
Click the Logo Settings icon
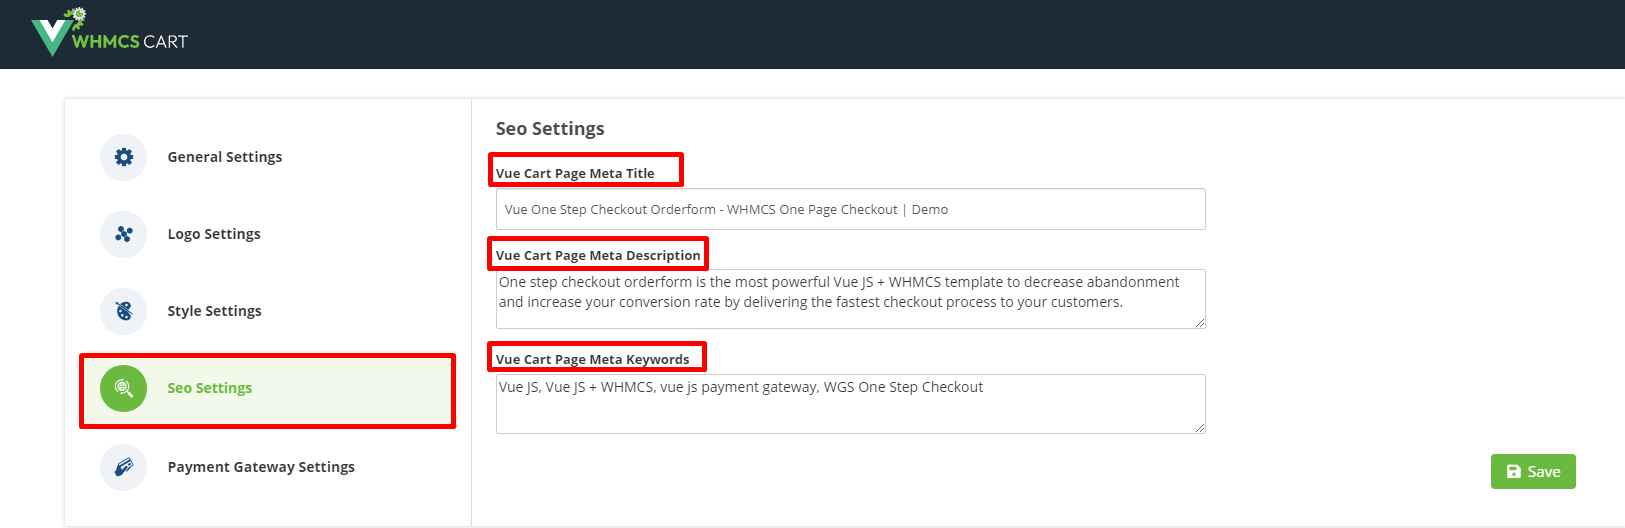(124, 234)
